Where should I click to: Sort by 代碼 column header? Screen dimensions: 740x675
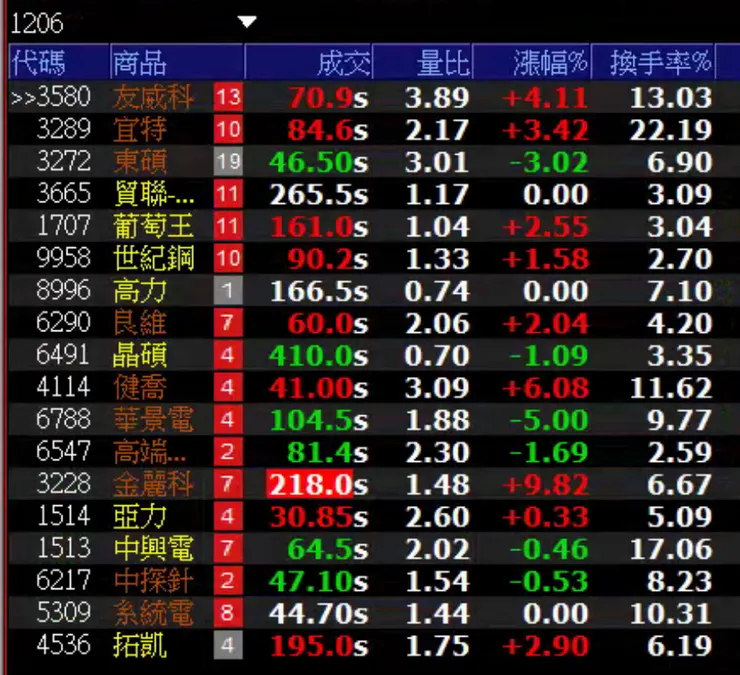(x=59, y=62)
